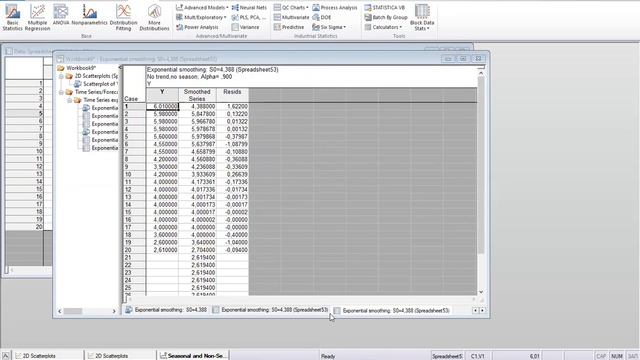This screenshot has height=360, width=640.
Task: Click Y column header
Action: pos(162,95)
